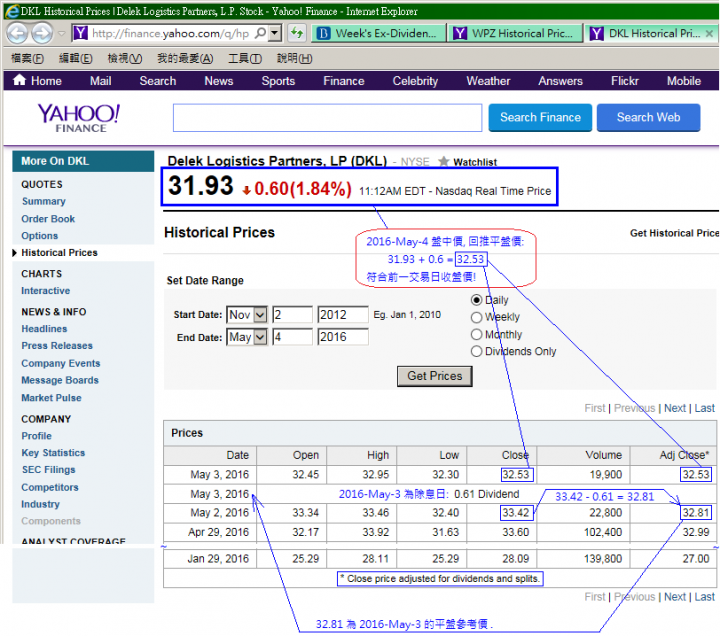Open Sports in Yahoo navigation bar
The image size is (720, 636).
coord(278,81)
